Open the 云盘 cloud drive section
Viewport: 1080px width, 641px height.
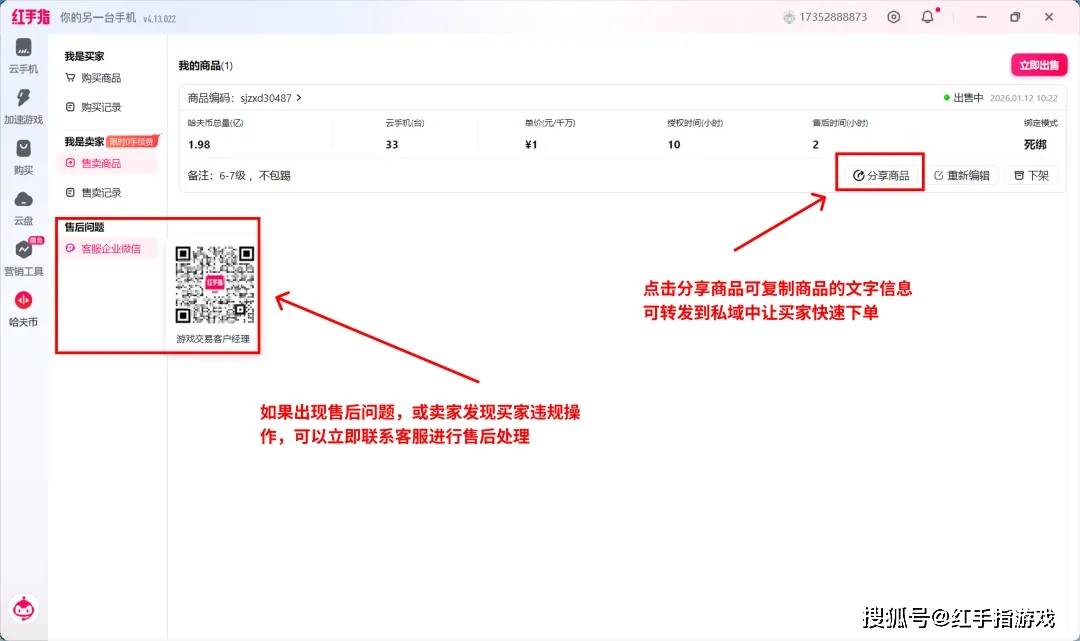tap(23, 208)
